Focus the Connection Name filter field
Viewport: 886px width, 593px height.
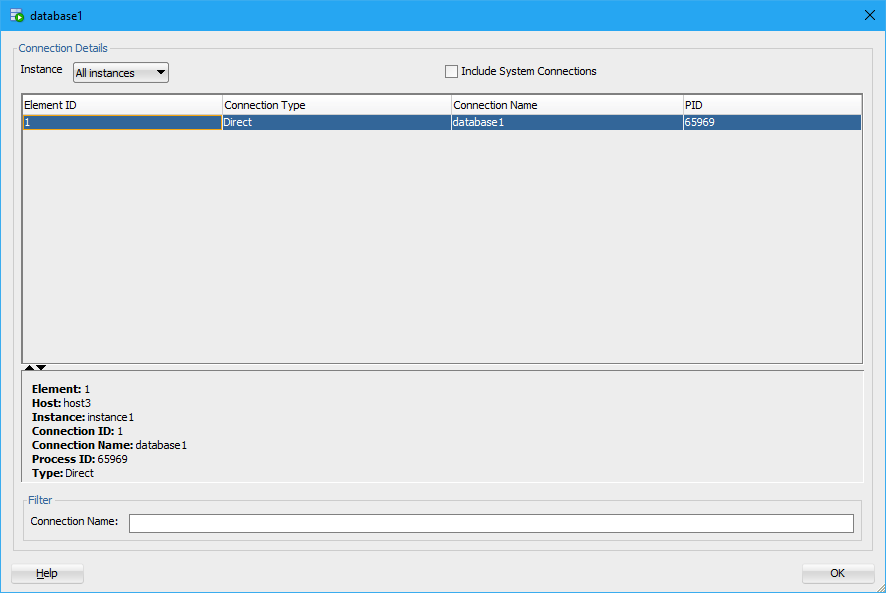[491, 523]
